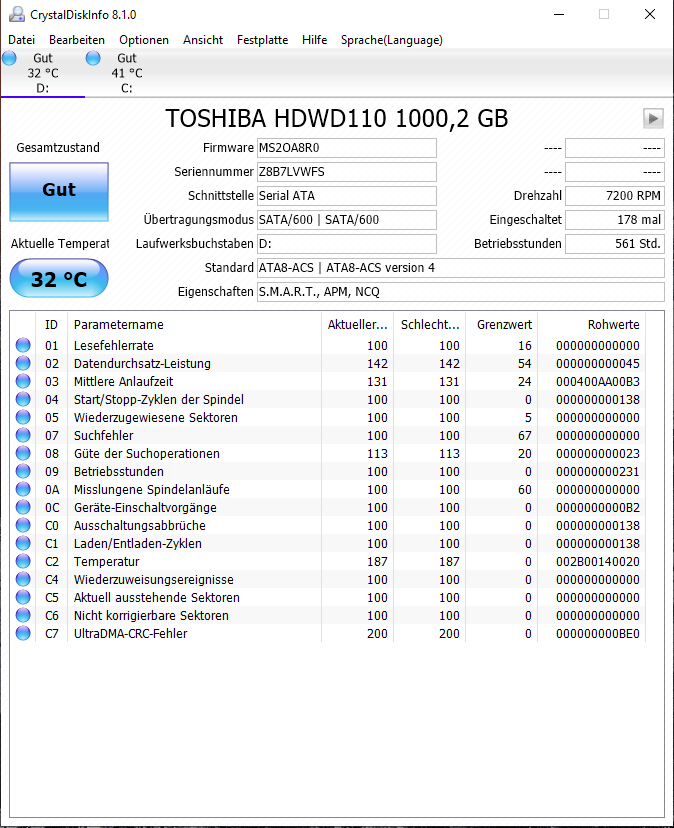This screenshot has width=674, height=828.
Task: Click status orb for Temperatur C2 row
Action: coord(23,561)
